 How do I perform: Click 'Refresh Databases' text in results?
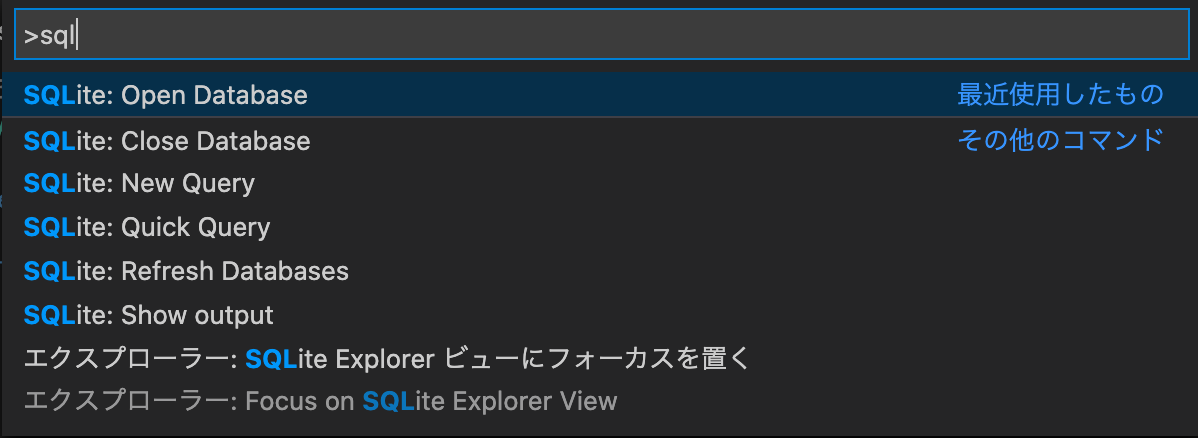coord(235,271)
